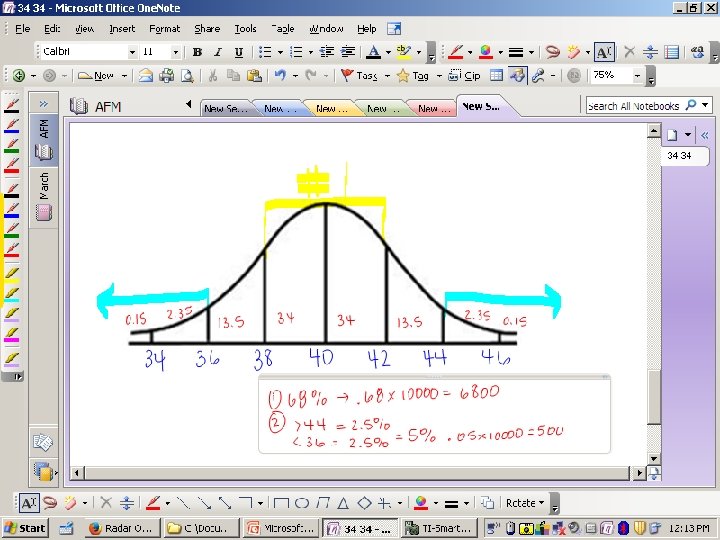Open the File menu
Image resolution: width=720 pixels, height=540 pixels.
[x=22, y=28]
